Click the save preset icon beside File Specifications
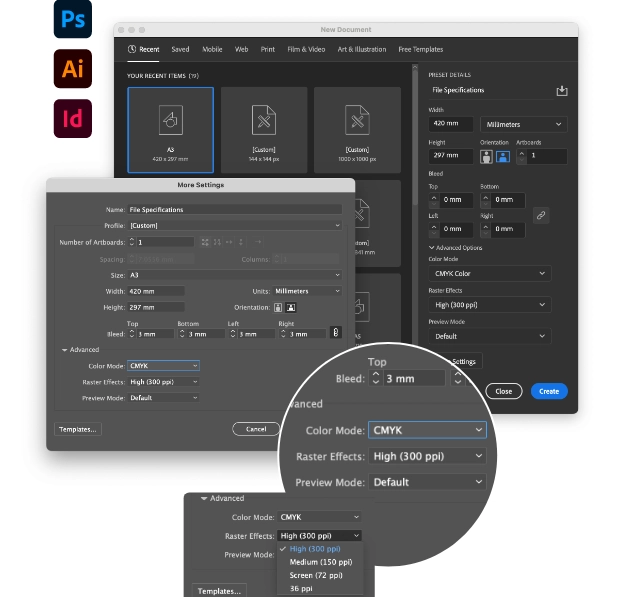618x597 pixels. pos(561,91)
